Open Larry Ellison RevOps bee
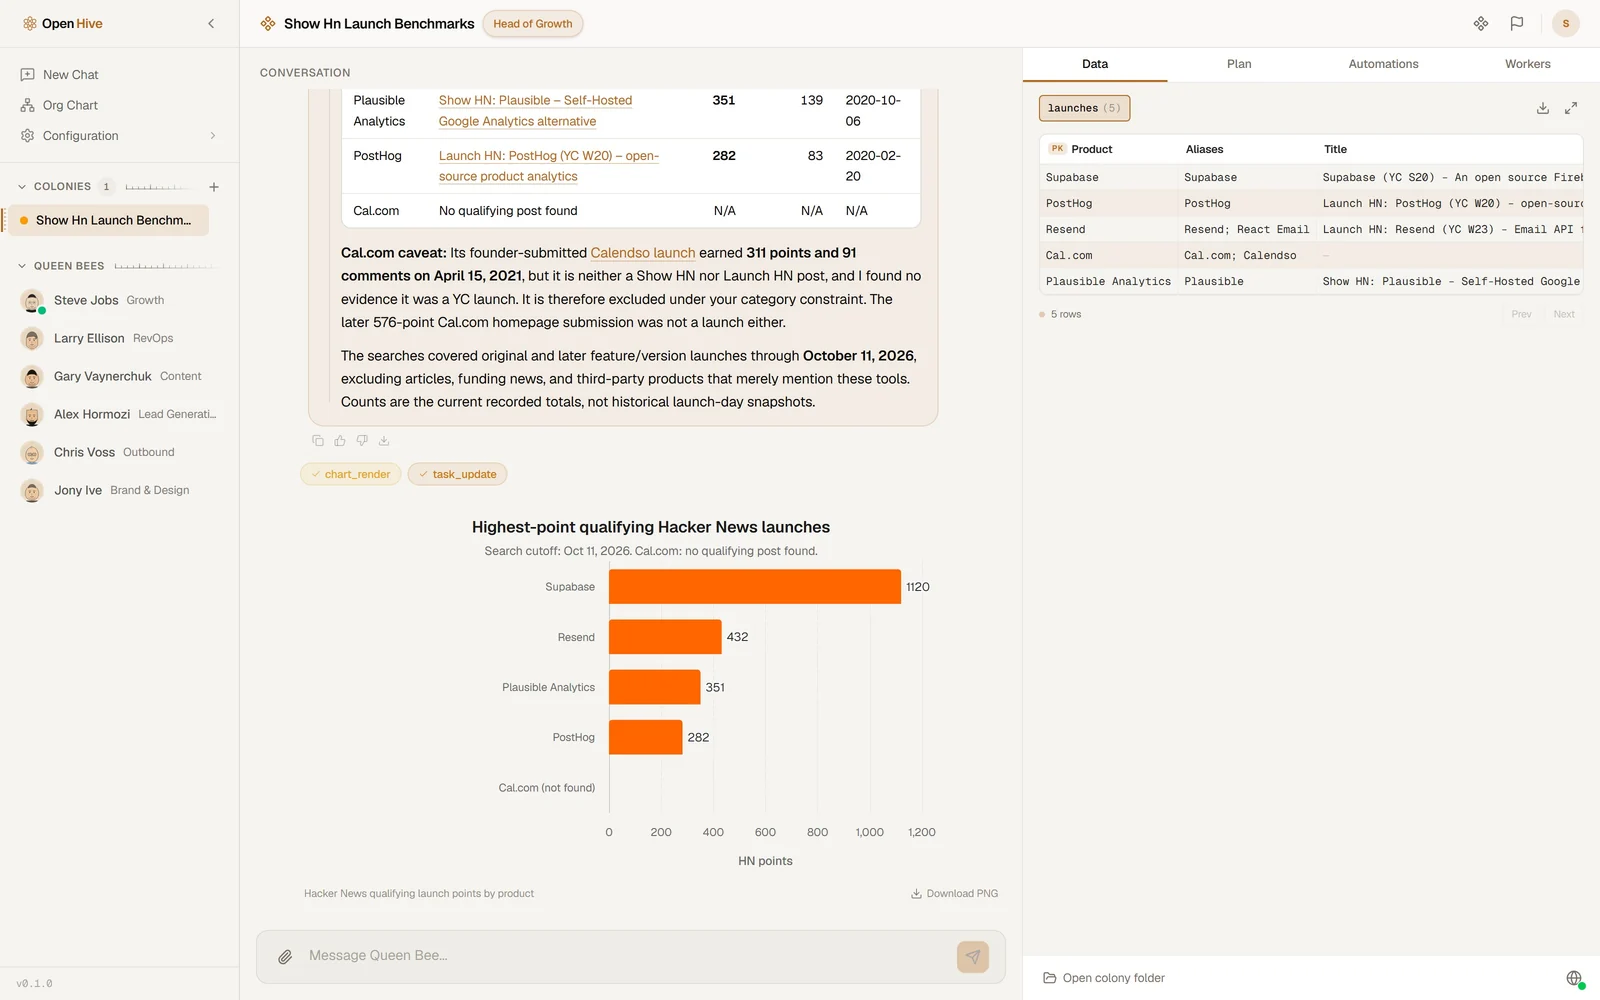This screenshot has height=1000, width=1600. pyautogui.click(x=118, y=339)
